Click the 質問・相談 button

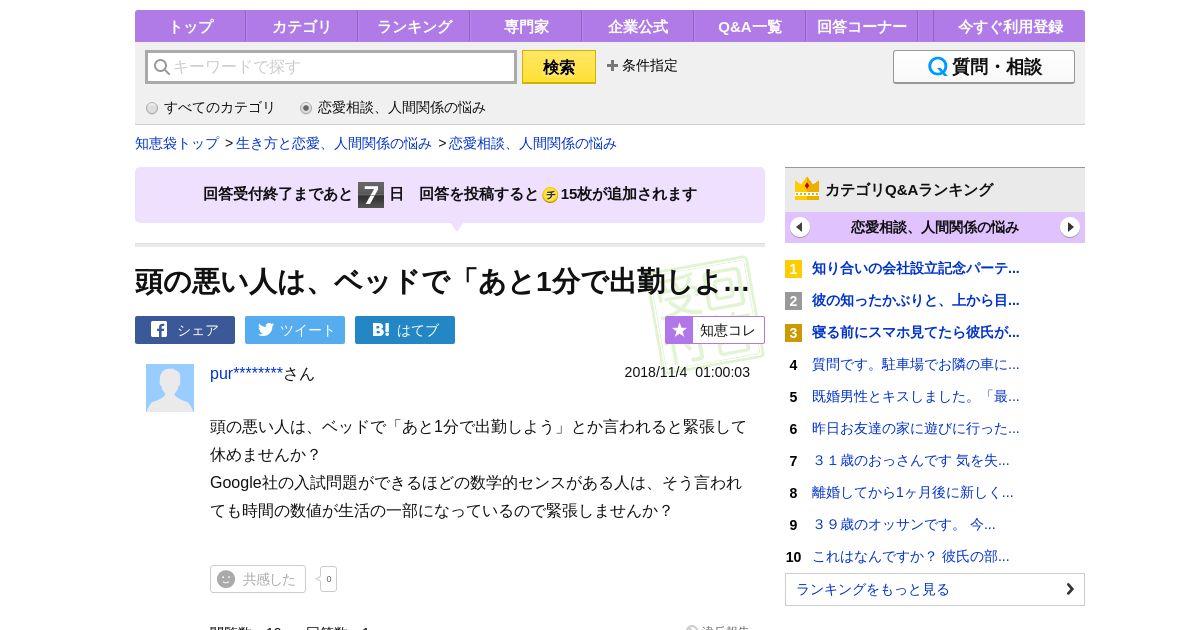pyautogui.click(x=983, y=67)
